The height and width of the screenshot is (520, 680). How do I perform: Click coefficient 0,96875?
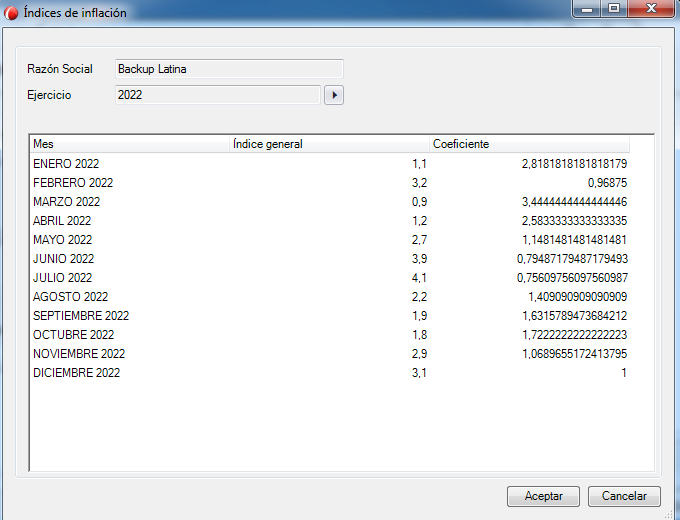point(607,183)
